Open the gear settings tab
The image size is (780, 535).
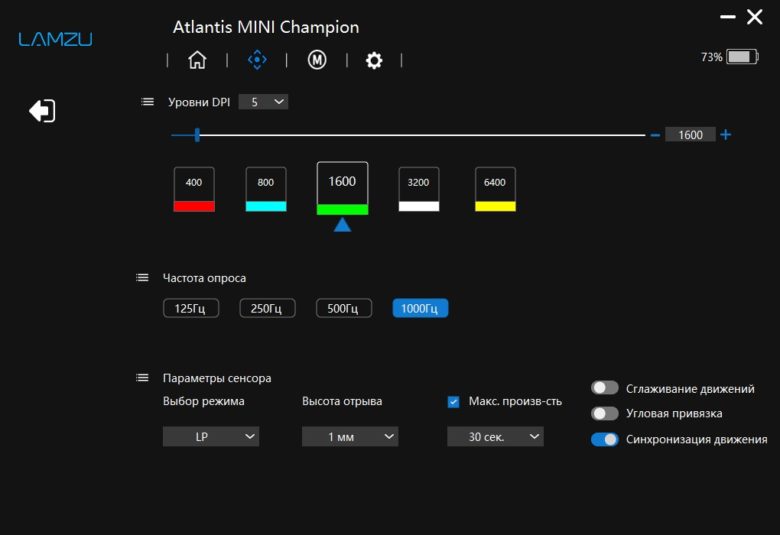click(374, 60)
